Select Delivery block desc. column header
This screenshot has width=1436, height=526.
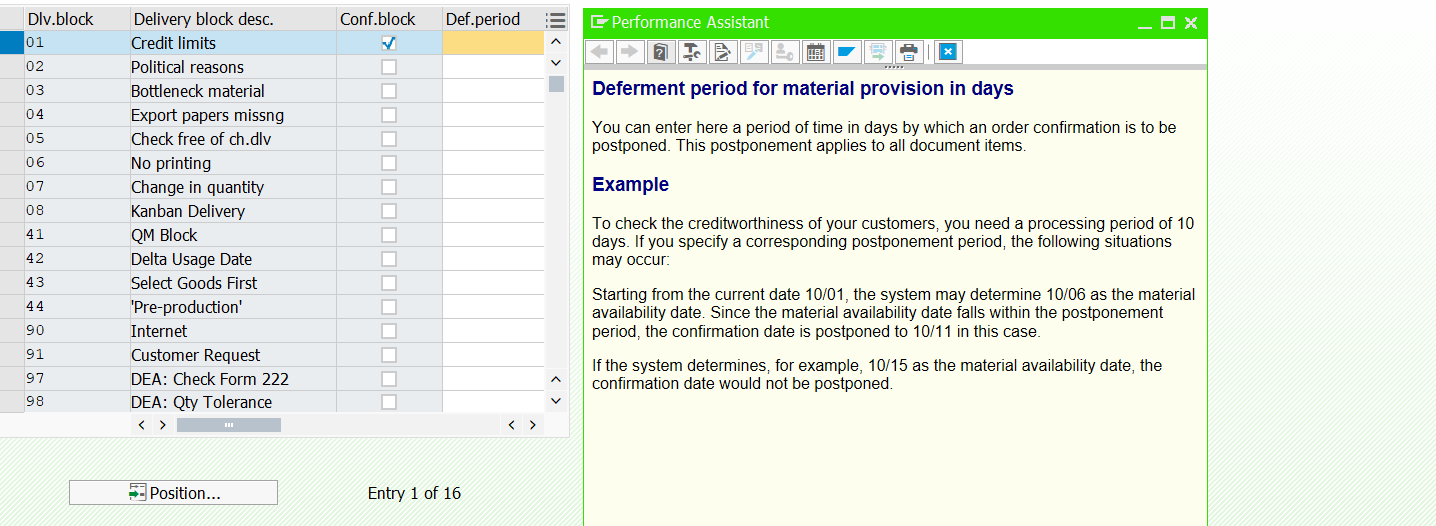tap(233, 20)
